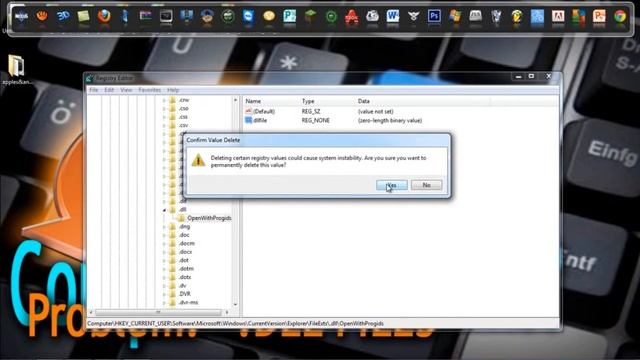Select the OpenWithProgids key in tree
The width and height of the screenshot is (640, 360).
(209, 218)
